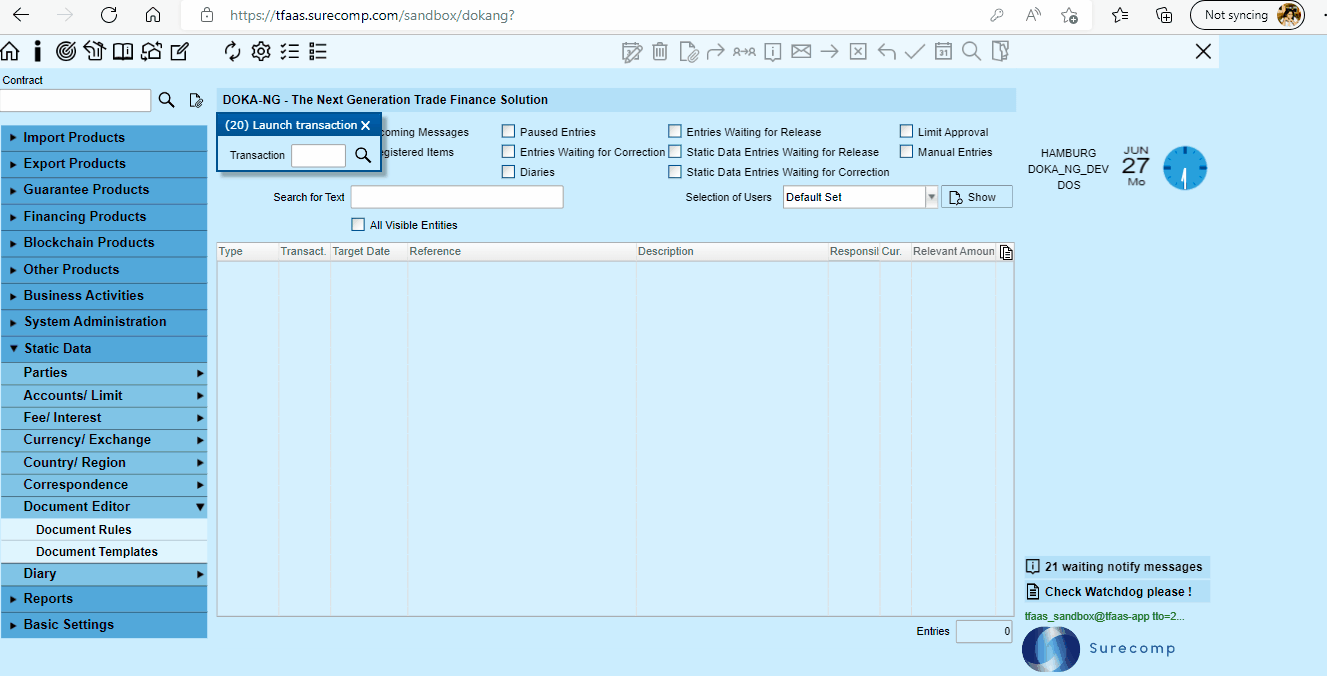Open the Currency/ Exchange submenu
The image size is (1327, 676).
pyautogui.click(x=104, y=440)
